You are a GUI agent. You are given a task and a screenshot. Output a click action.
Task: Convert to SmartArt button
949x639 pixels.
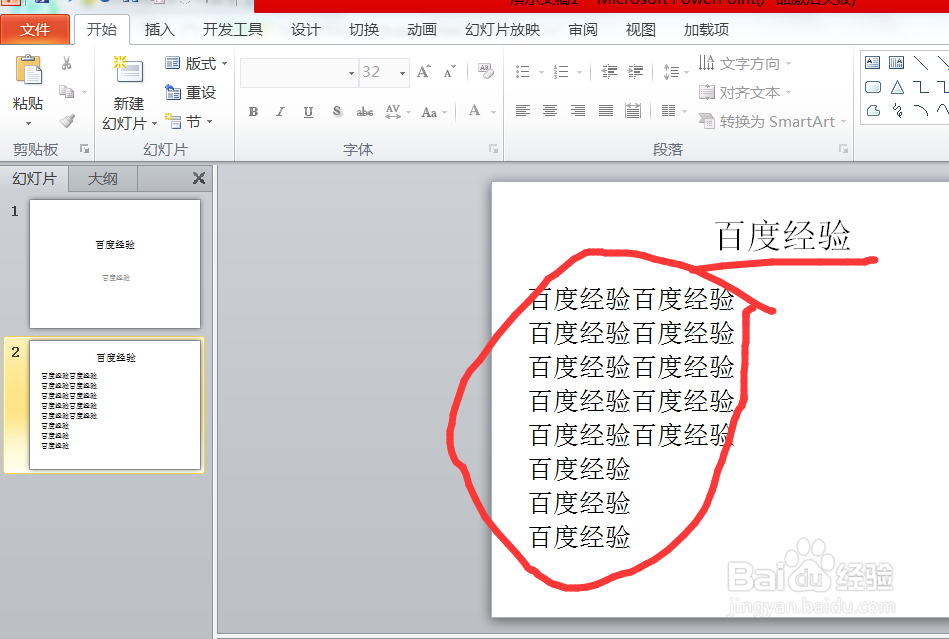(x=772, y=122)
